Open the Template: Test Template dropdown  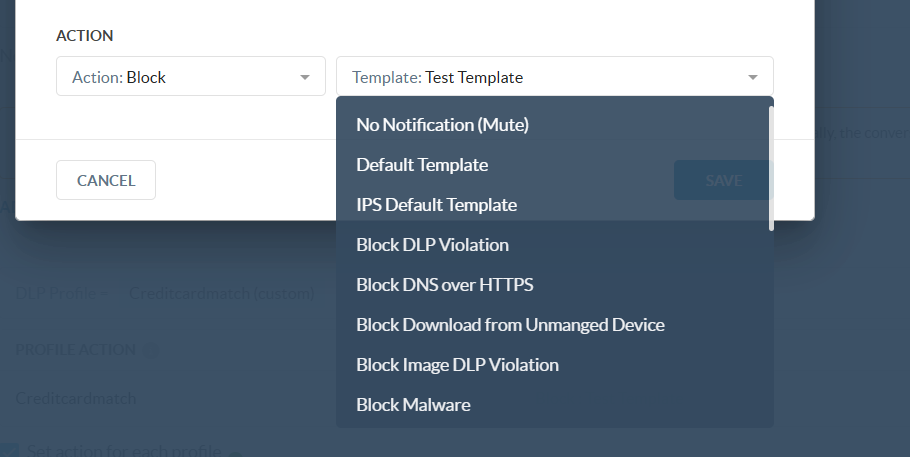(555, 76)
